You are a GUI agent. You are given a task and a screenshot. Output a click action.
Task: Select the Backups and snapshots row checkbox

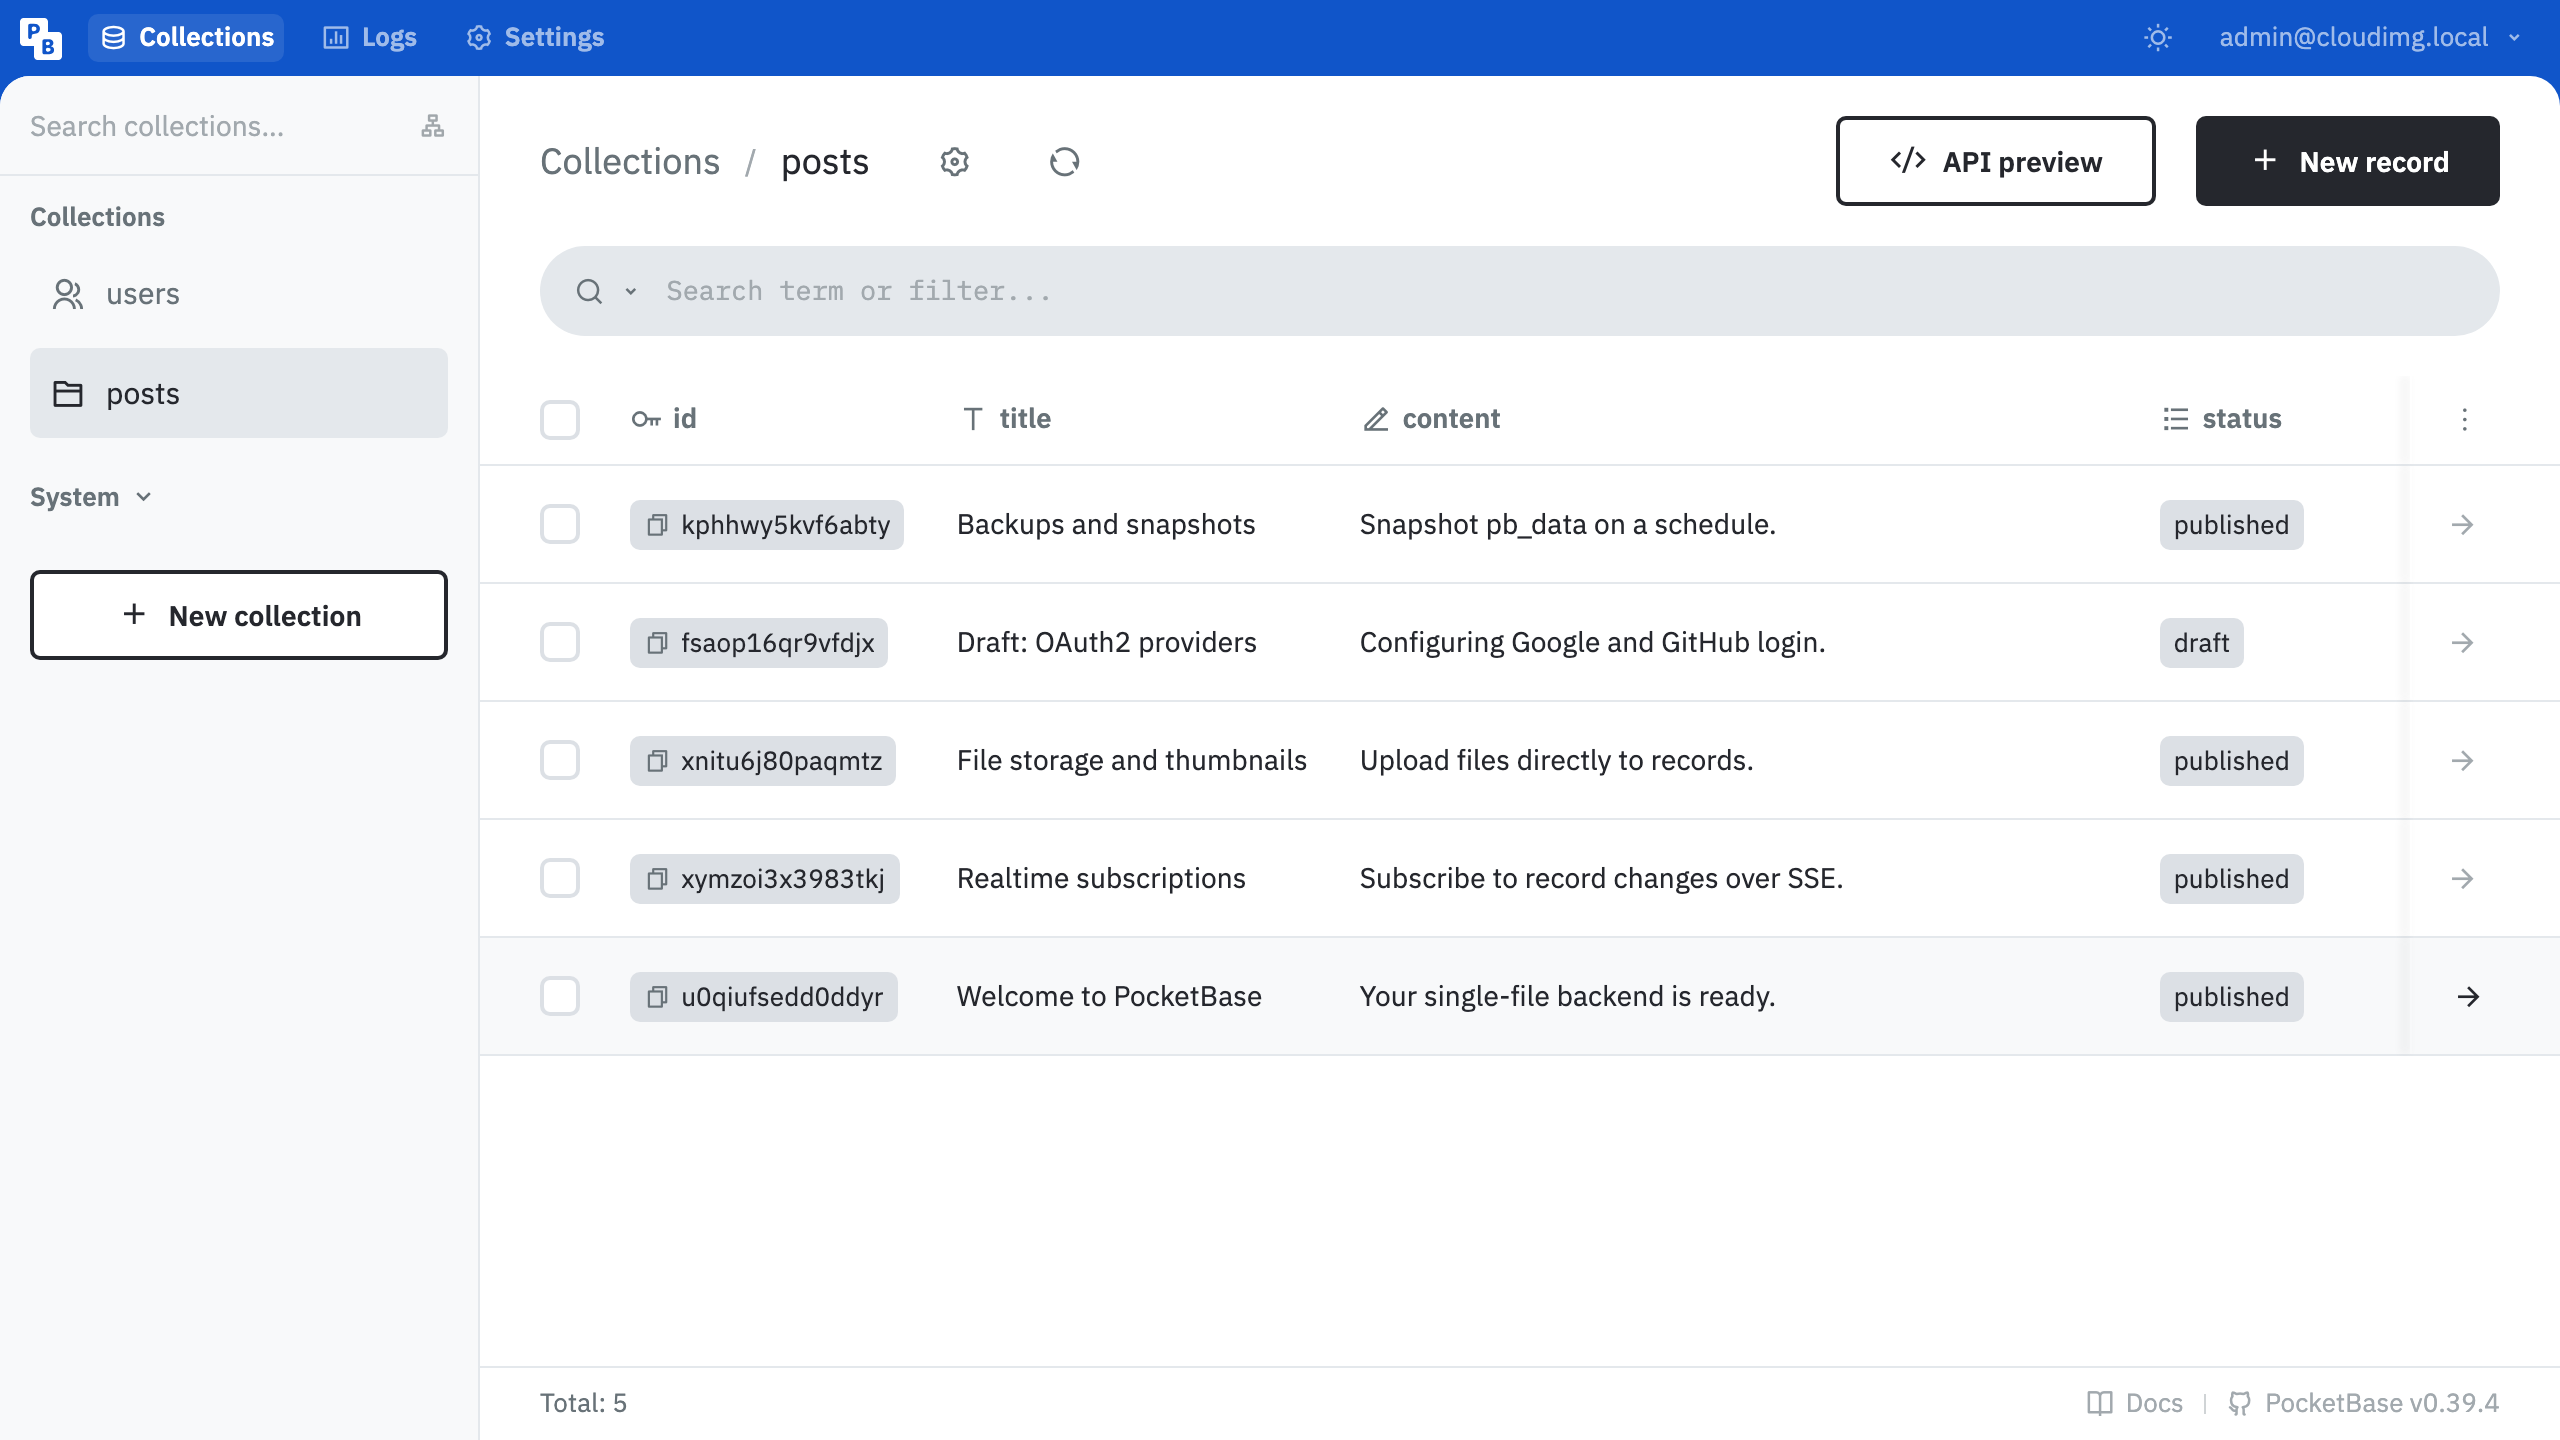click(x=560, y=524)
